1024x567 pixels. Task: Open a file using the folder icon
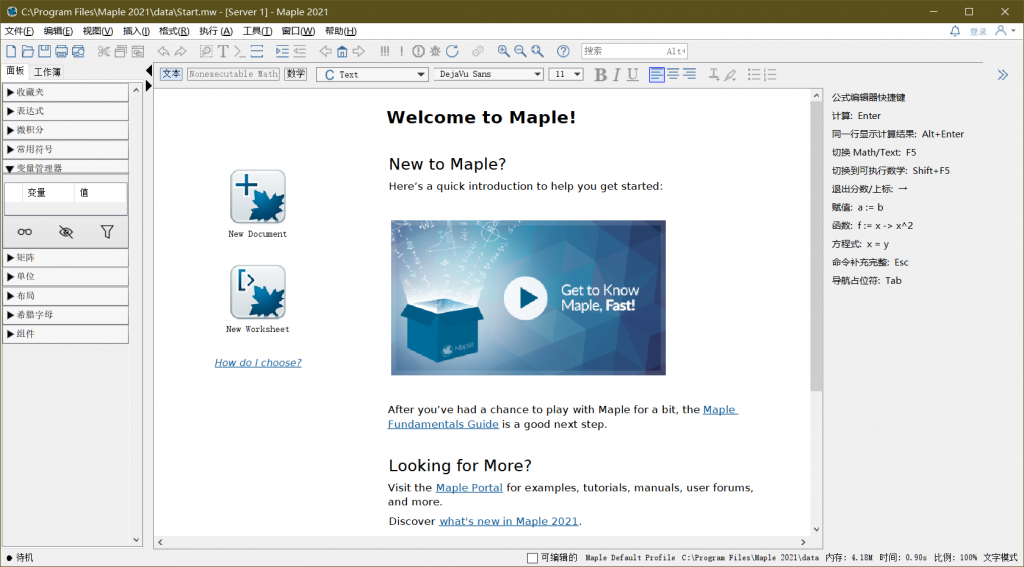pyautogui.click(x=27, y=51)
